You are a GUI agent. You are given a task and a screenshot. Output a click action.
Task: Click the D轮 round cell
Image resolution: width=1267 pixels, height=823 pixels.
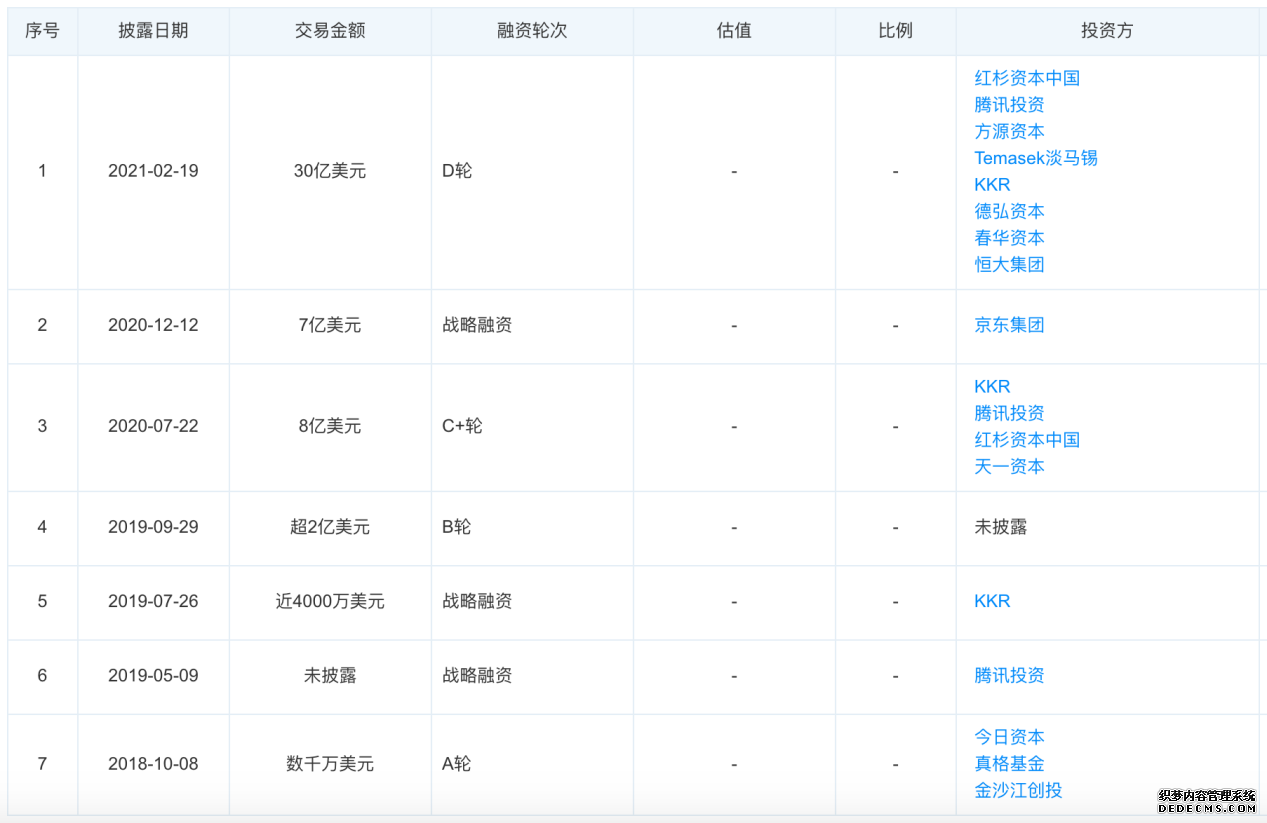pyautogui.click(x=457, y=171)
